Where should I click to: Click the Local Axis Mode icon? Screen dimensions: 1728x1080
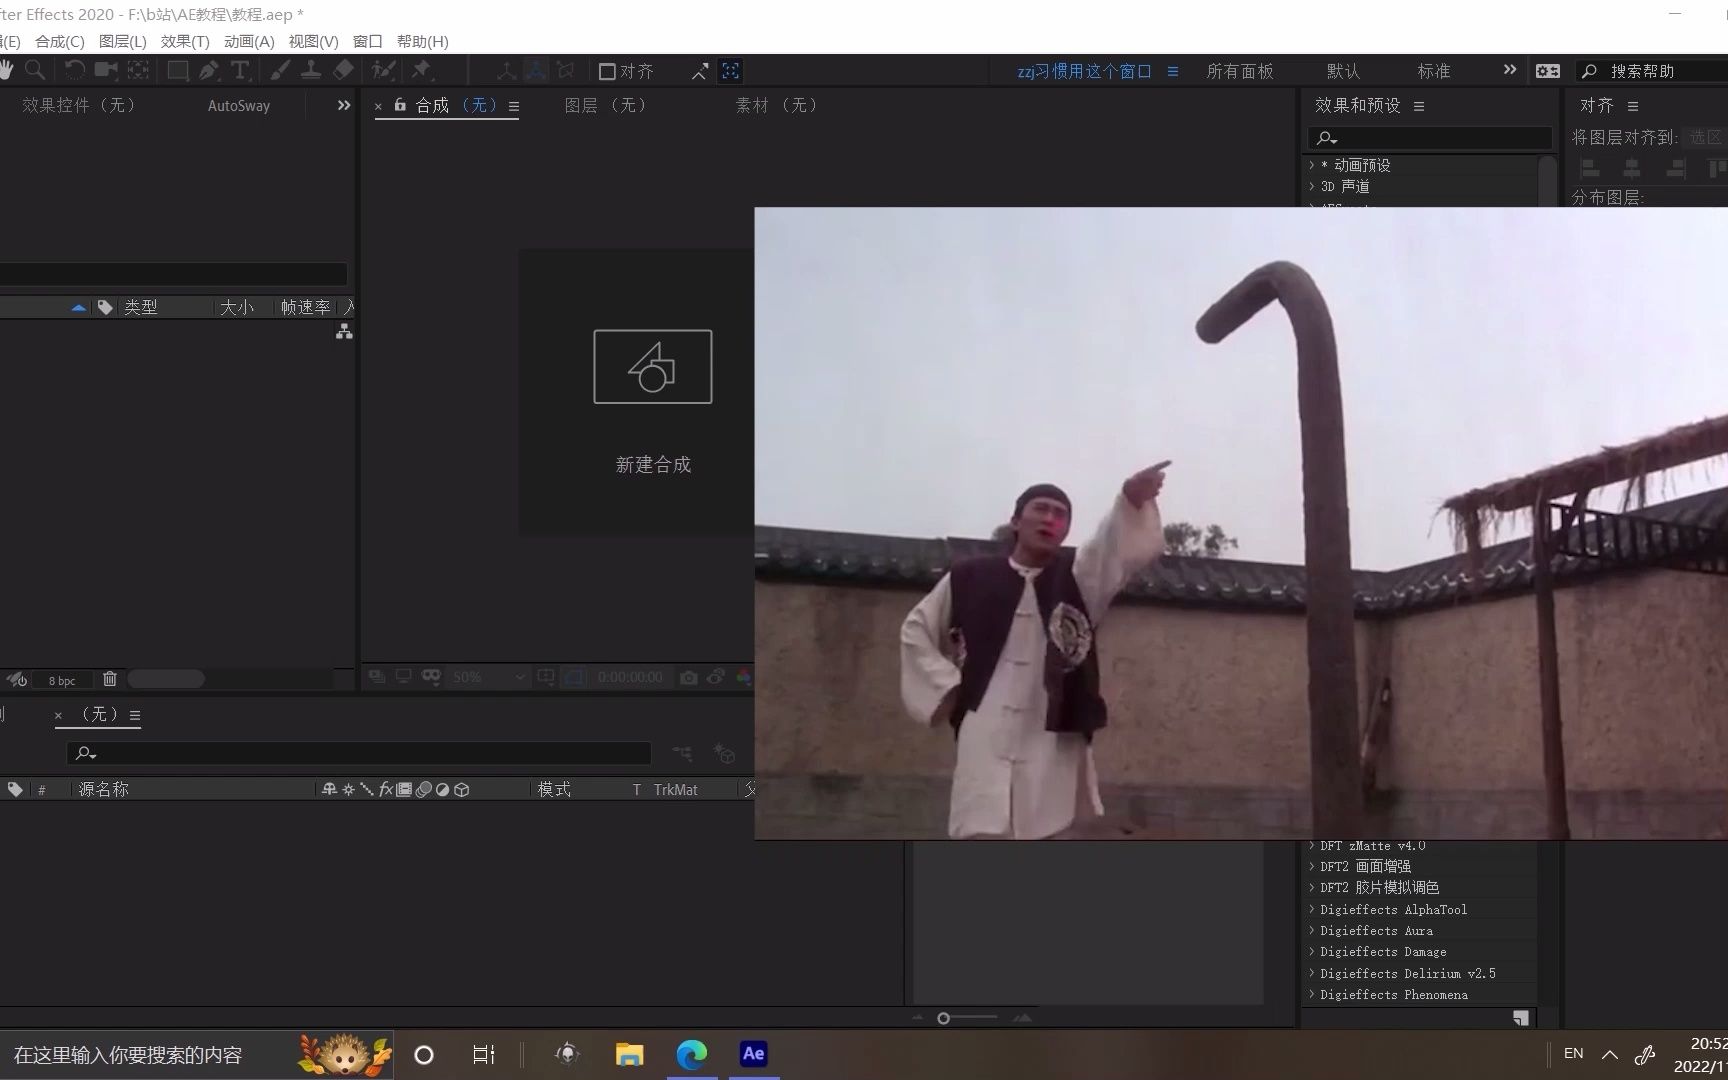[506, 71]
